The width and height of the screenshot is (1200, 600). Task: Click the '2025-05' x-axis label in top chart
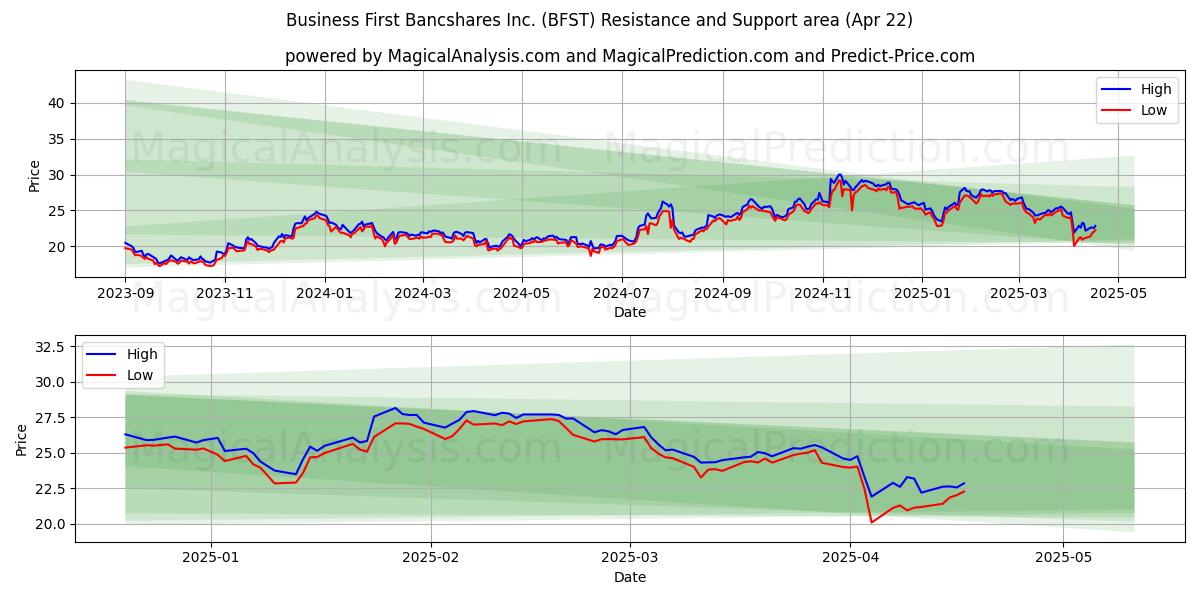[1119, 295]
